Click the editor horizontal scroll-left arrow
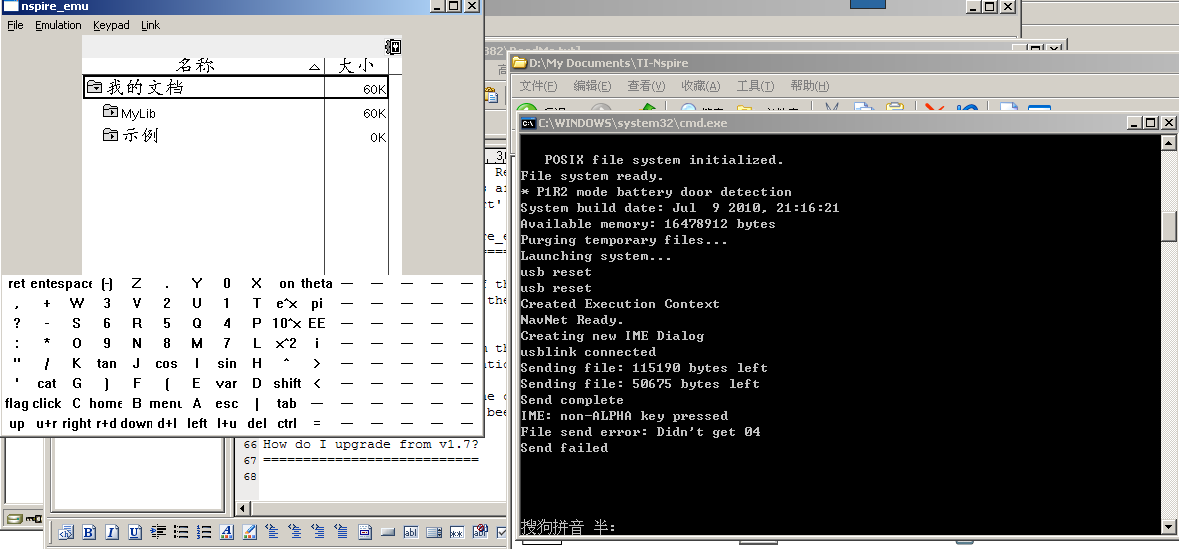The width and height of the screenshot is (1179, 549). coord(243,508)
